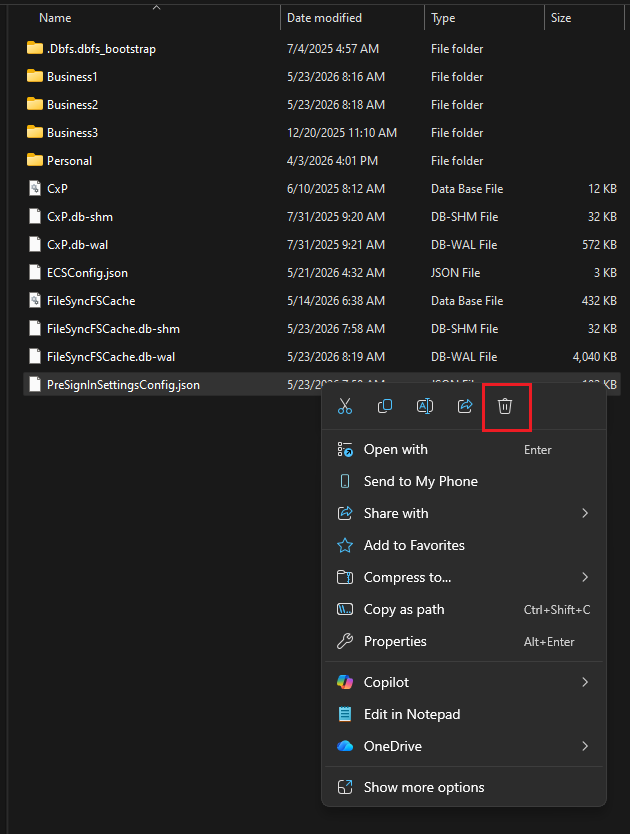Choose Open with from the context menu
The height and width of the screenshot is (834, 630).
(x=463, y=449)
